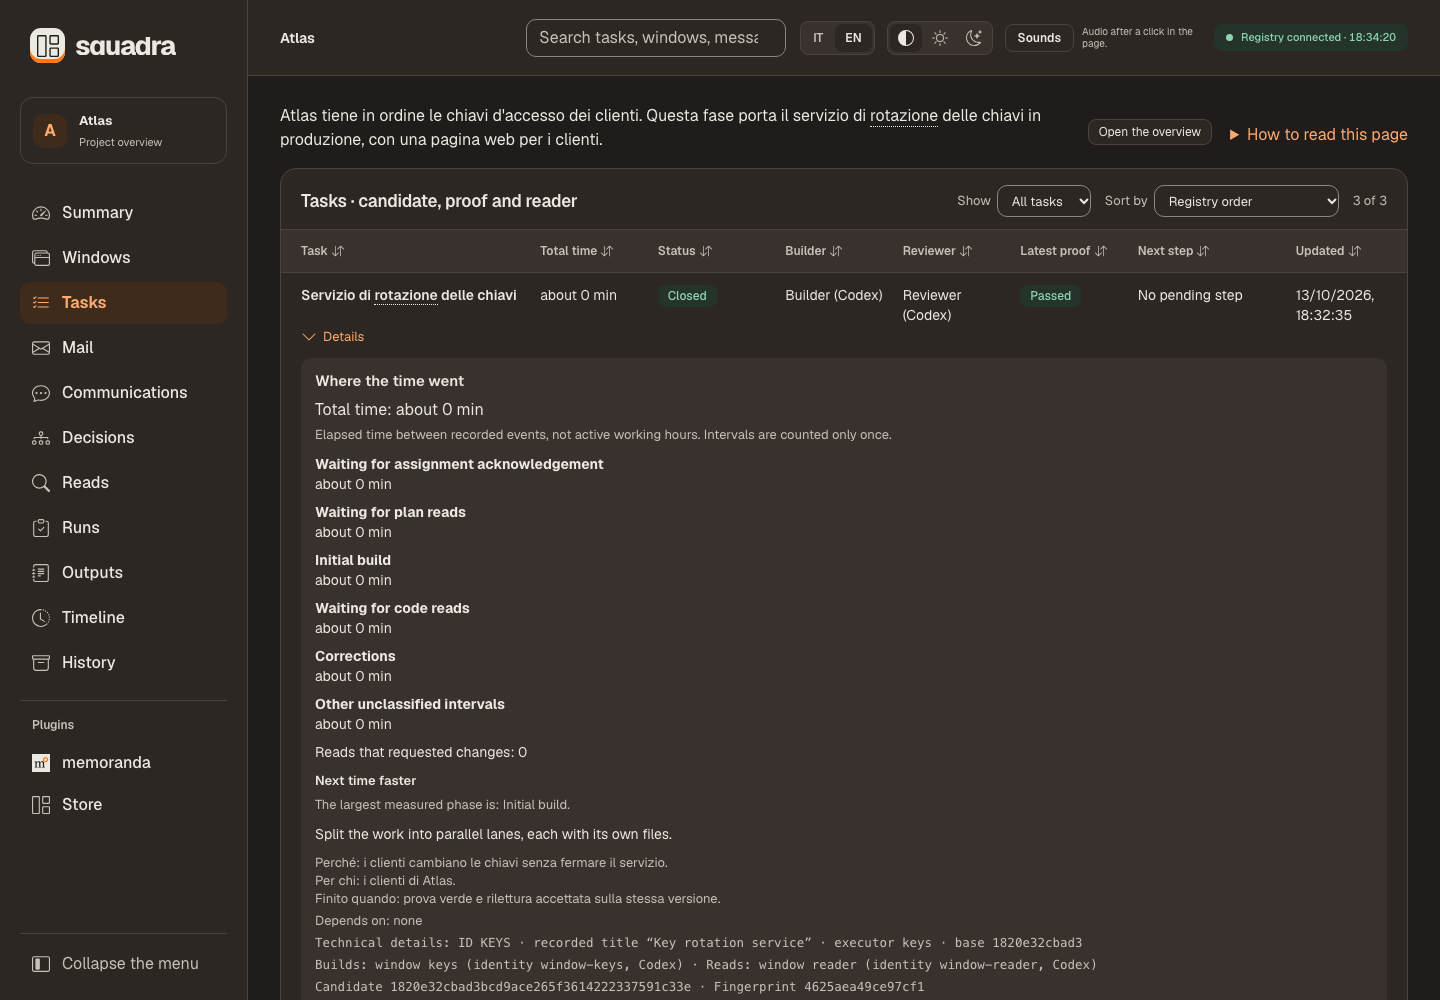Click the Reads magnifier icon
Viewport: 1440px width, 1000px height.
pyautogui.click(x=41, y=483)
